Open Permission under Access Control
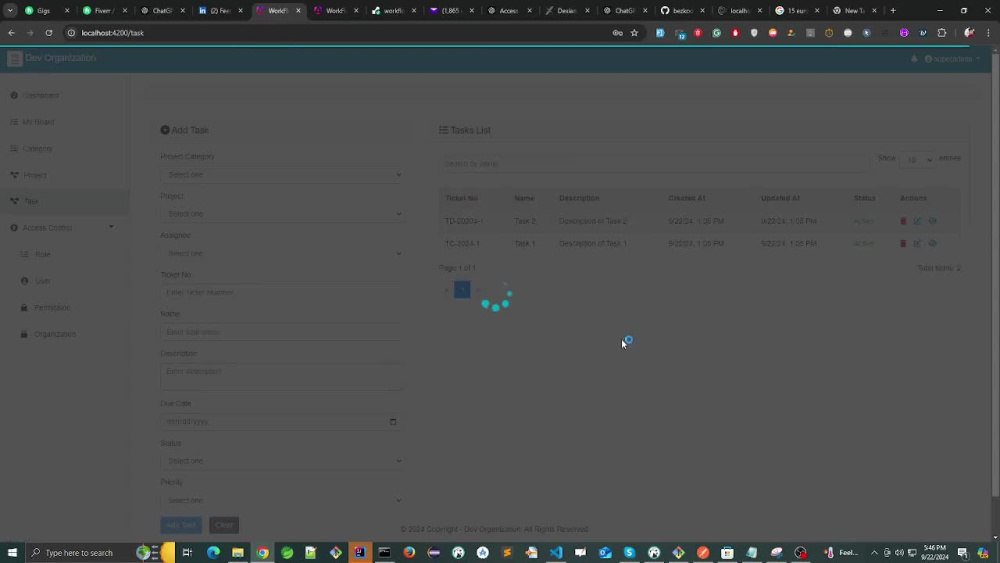 64,308
